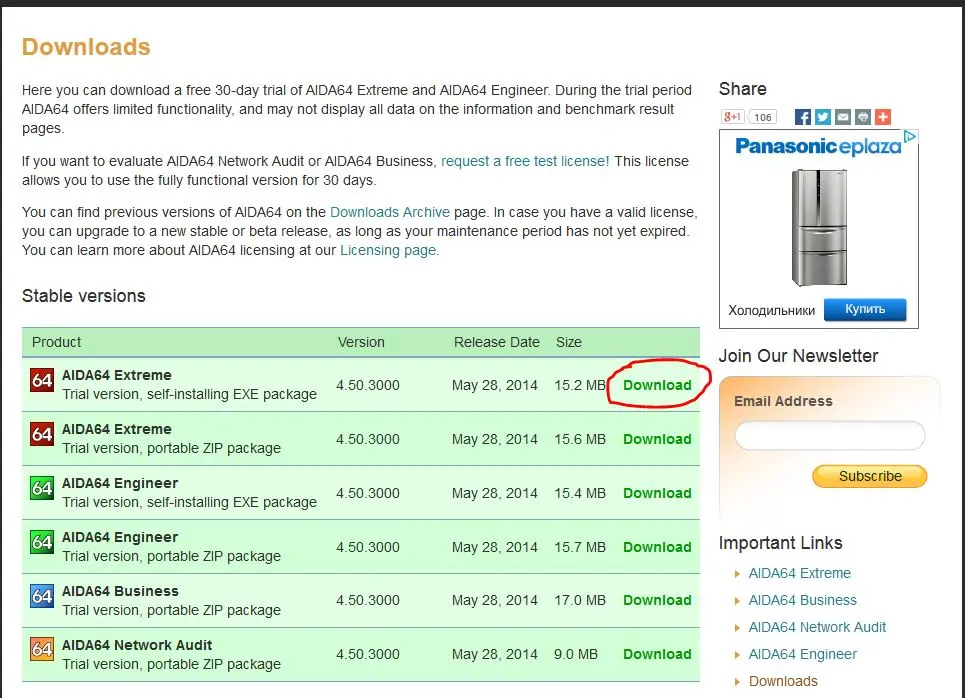Click the Release Date column header
The height and width of the screenshot is (698, 965).
tap(497, 342)
